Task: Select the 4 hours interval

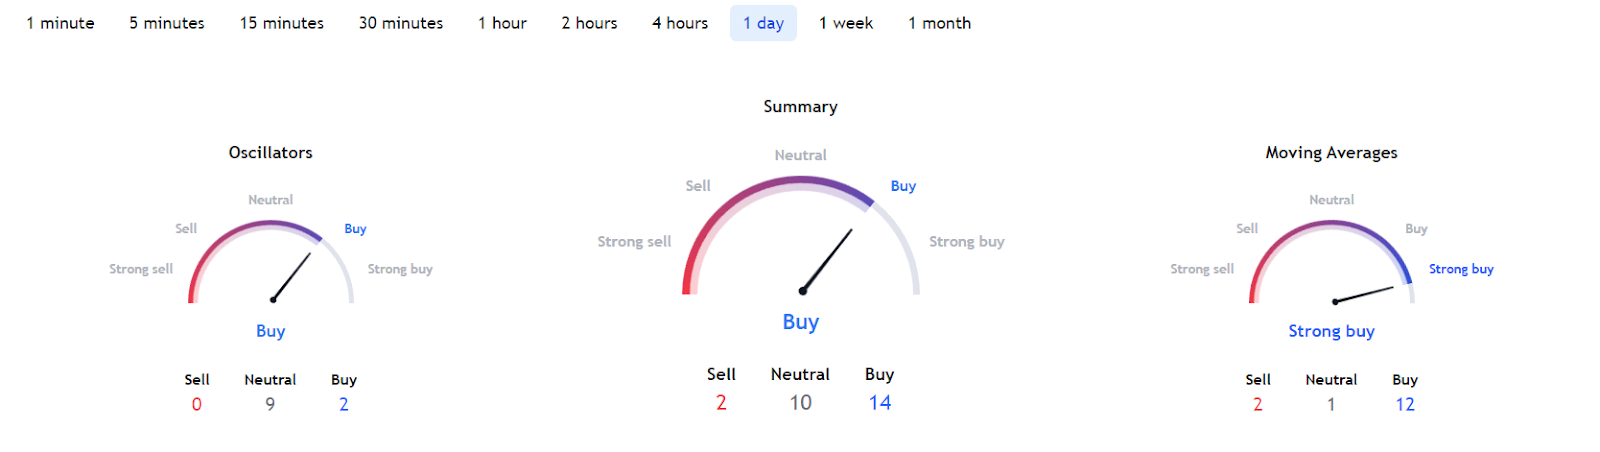Action: point(680,23)
